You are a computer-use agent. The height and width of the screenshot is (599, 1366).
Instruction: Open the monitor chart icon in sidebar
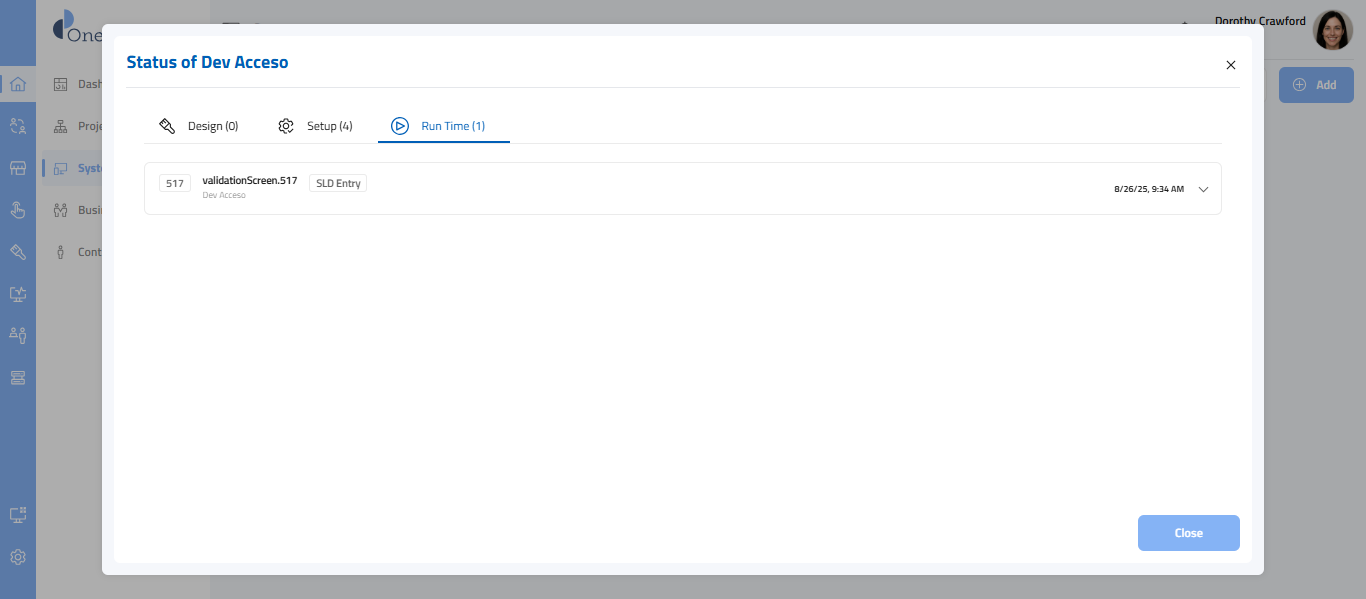[x=18, y=294]
